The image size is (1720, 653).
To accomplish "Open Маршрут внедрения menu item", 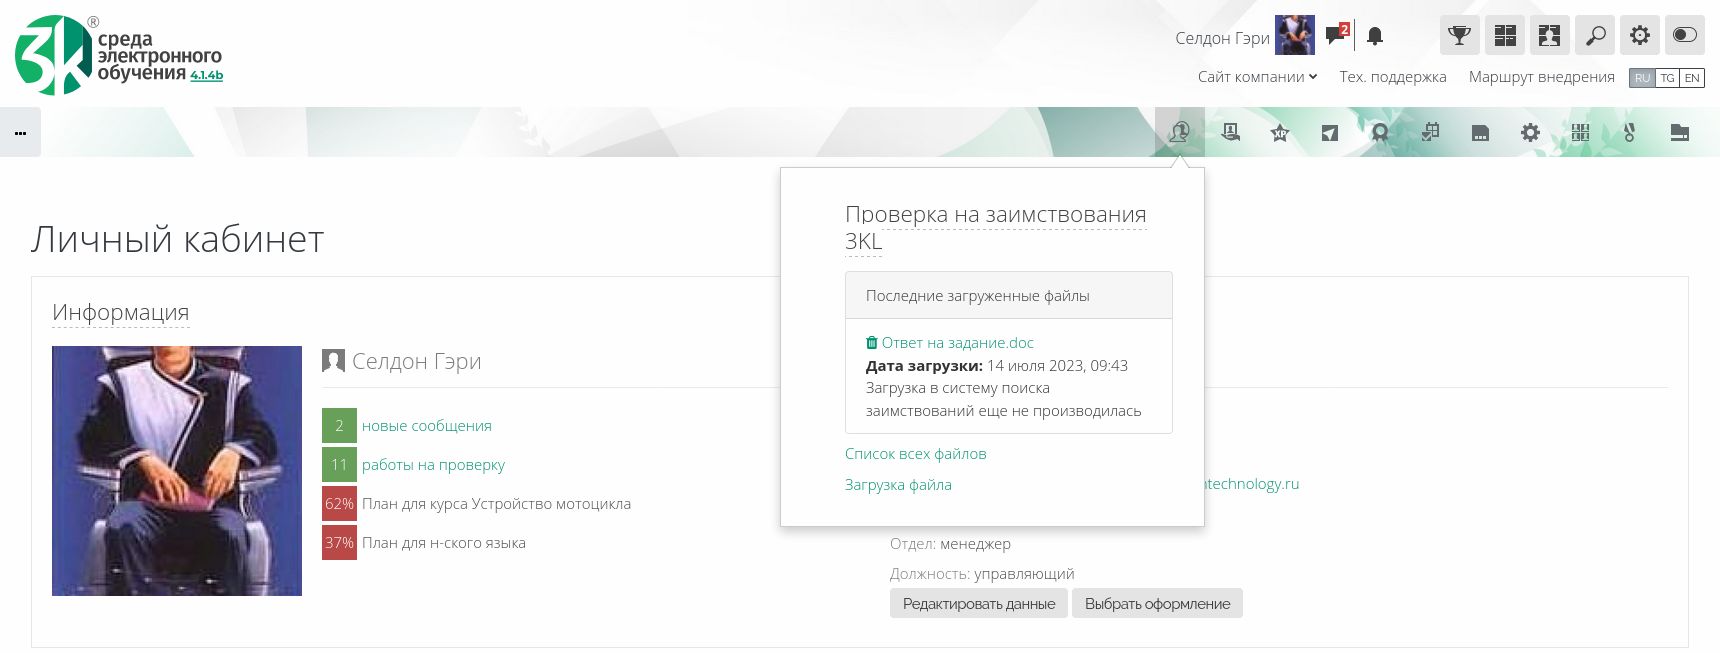I will click(1541, 77).
